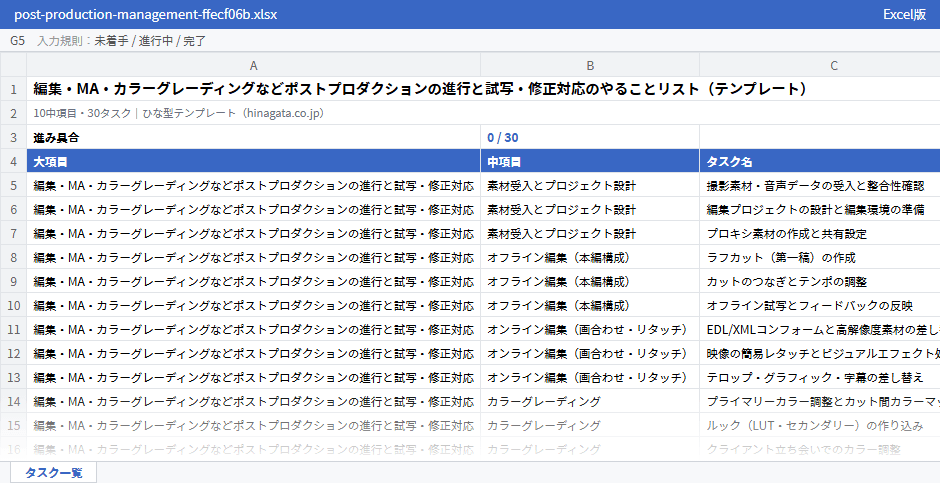Click オフライン編集（本編構成） in row 10
The width and height of the screenshot is (940, 483).
[590, 305]
